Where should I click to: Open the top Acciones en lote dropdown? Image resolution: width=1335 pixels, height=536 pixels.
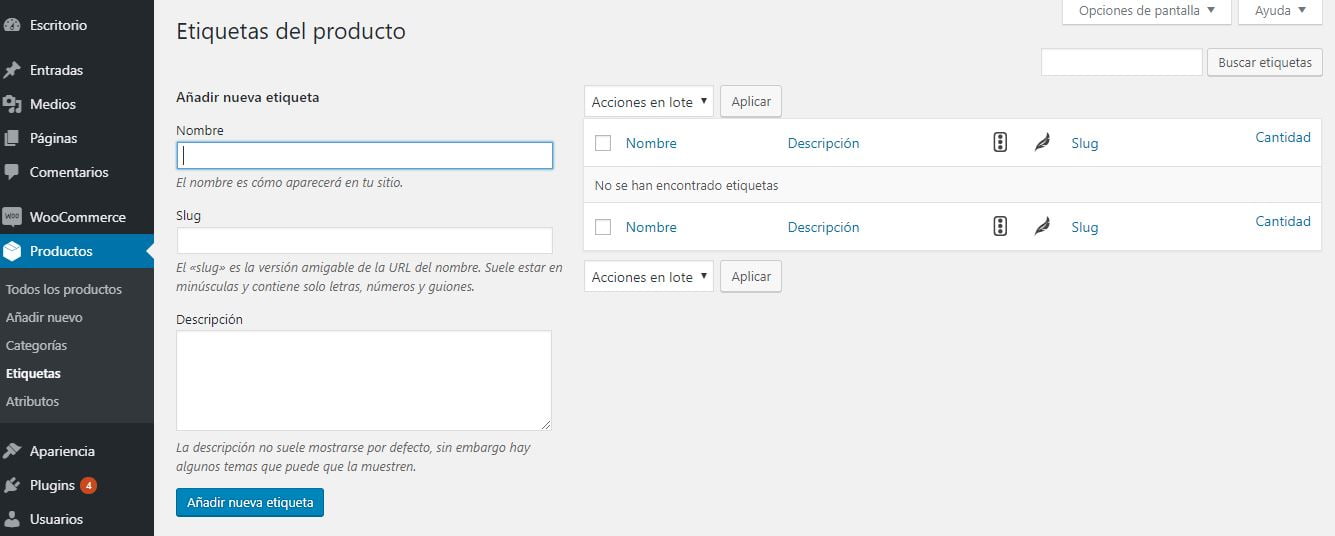[x=649, y=102]
